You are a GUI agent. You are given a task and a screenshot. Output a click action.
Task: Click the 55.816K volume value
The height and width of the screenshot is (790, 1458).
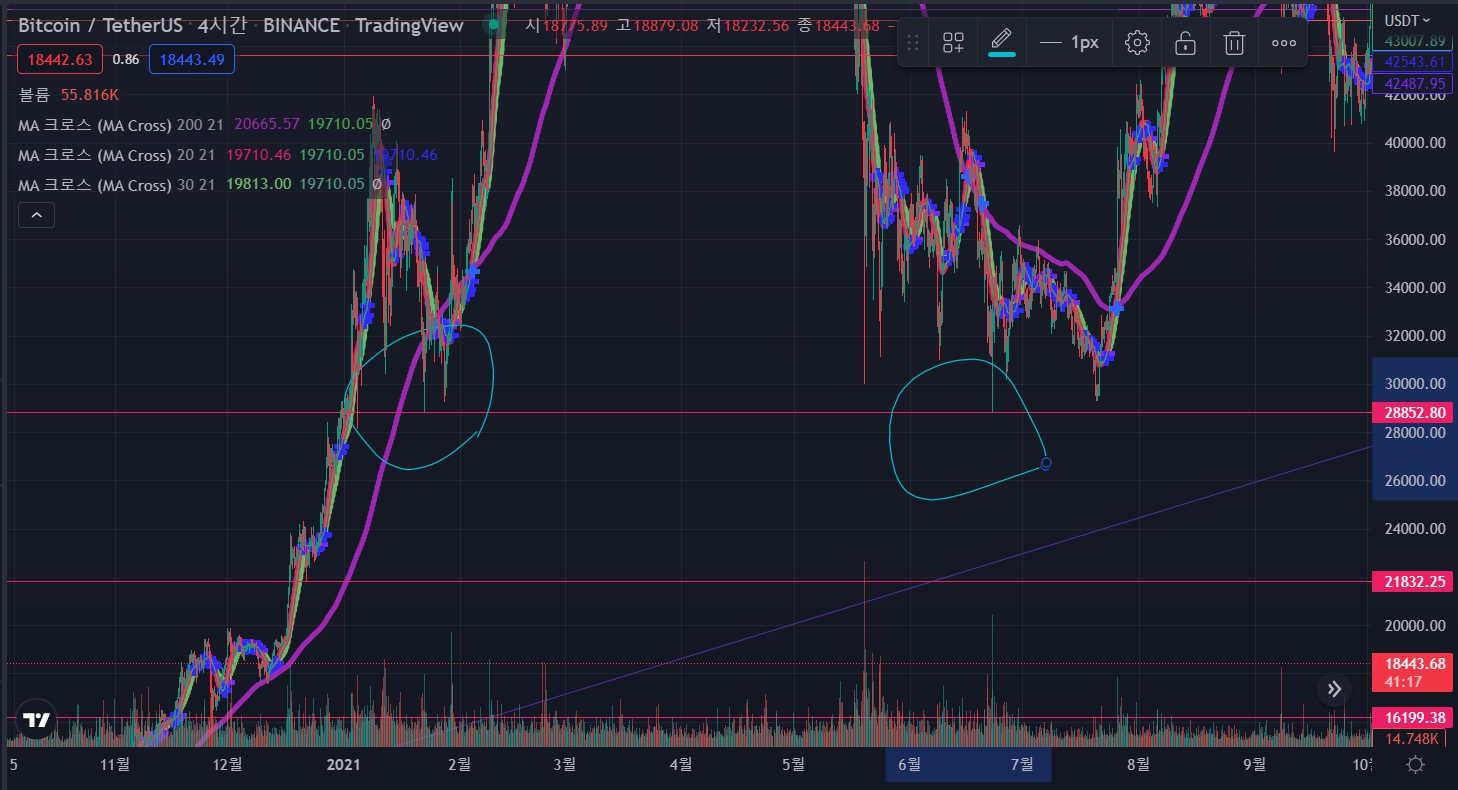tap(90, 95)
